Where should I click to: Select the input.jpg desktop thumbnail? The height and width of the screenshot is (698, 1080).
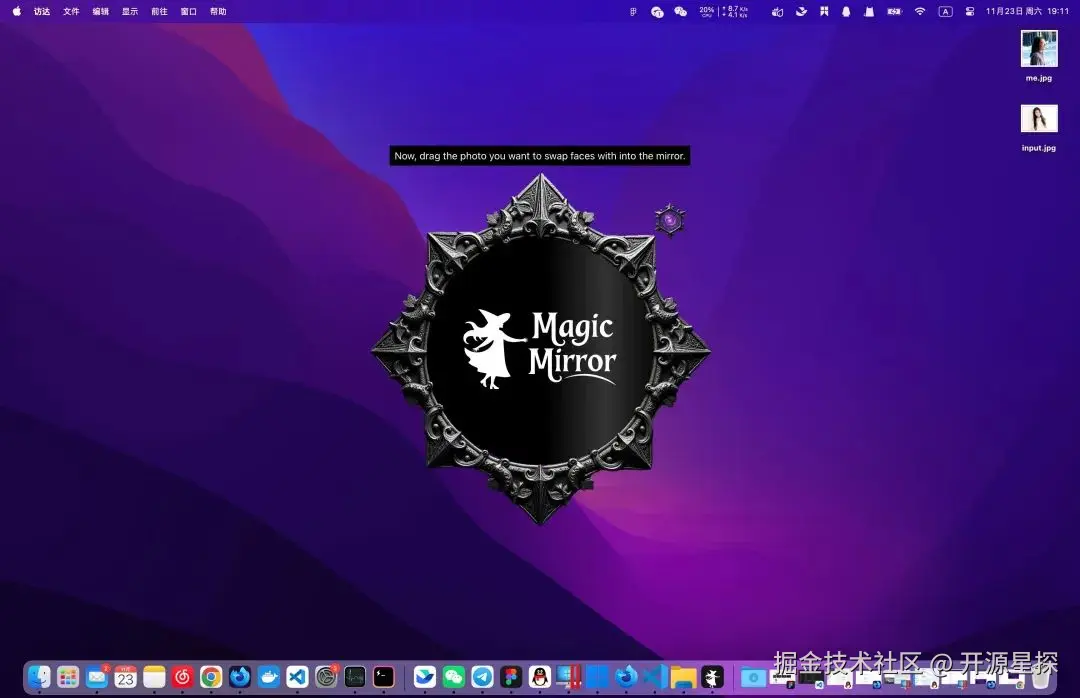(1039, 119)
